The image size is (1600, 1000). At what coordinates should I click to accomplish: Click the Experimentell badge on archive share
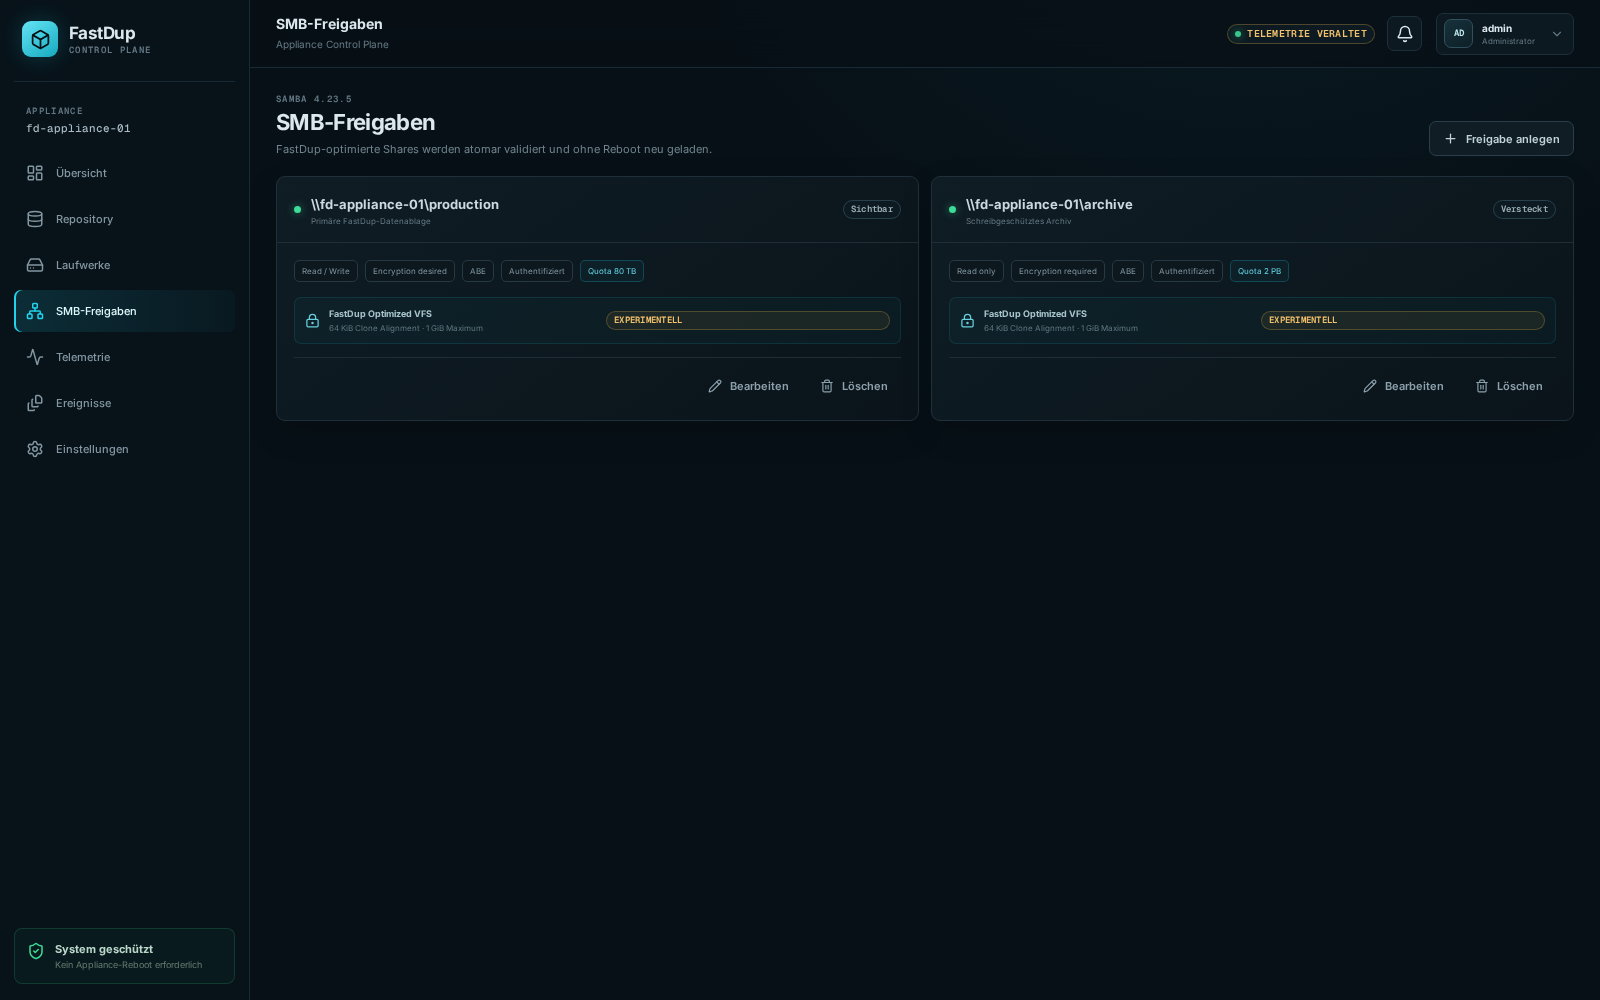(x=1403, y=320)
